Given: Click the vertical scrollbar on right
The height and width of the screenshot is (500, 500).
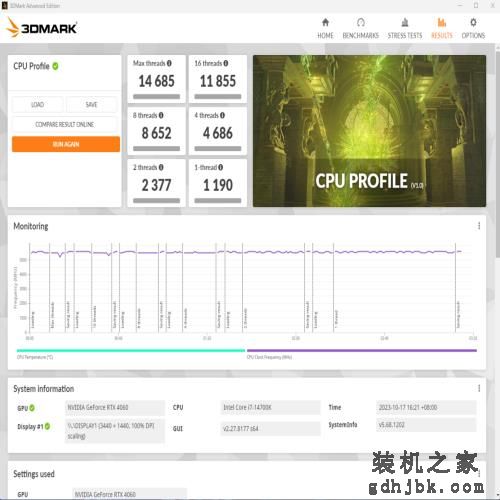Looking at the screenshot, I should (x=497, y=153).
